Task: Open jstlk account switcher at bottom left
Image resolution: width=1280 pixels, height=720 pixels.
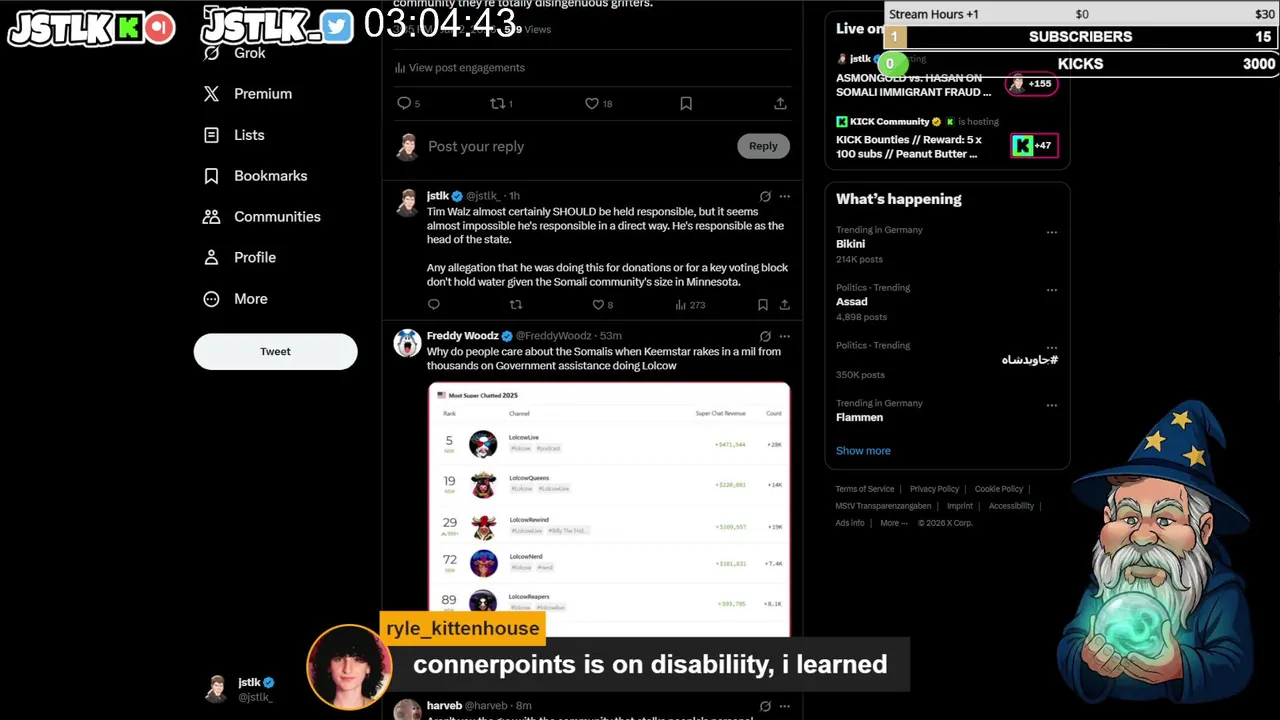Action: click(242, 689)
